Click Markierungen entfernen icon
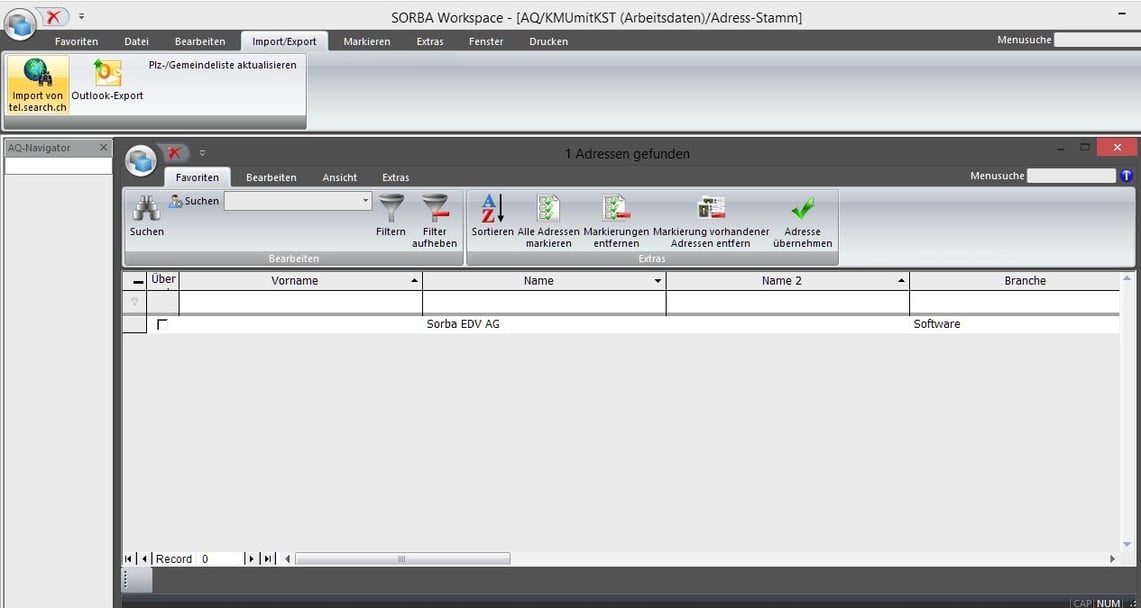The height and width of the screenshot is (608, 1141). coord(616,208)
